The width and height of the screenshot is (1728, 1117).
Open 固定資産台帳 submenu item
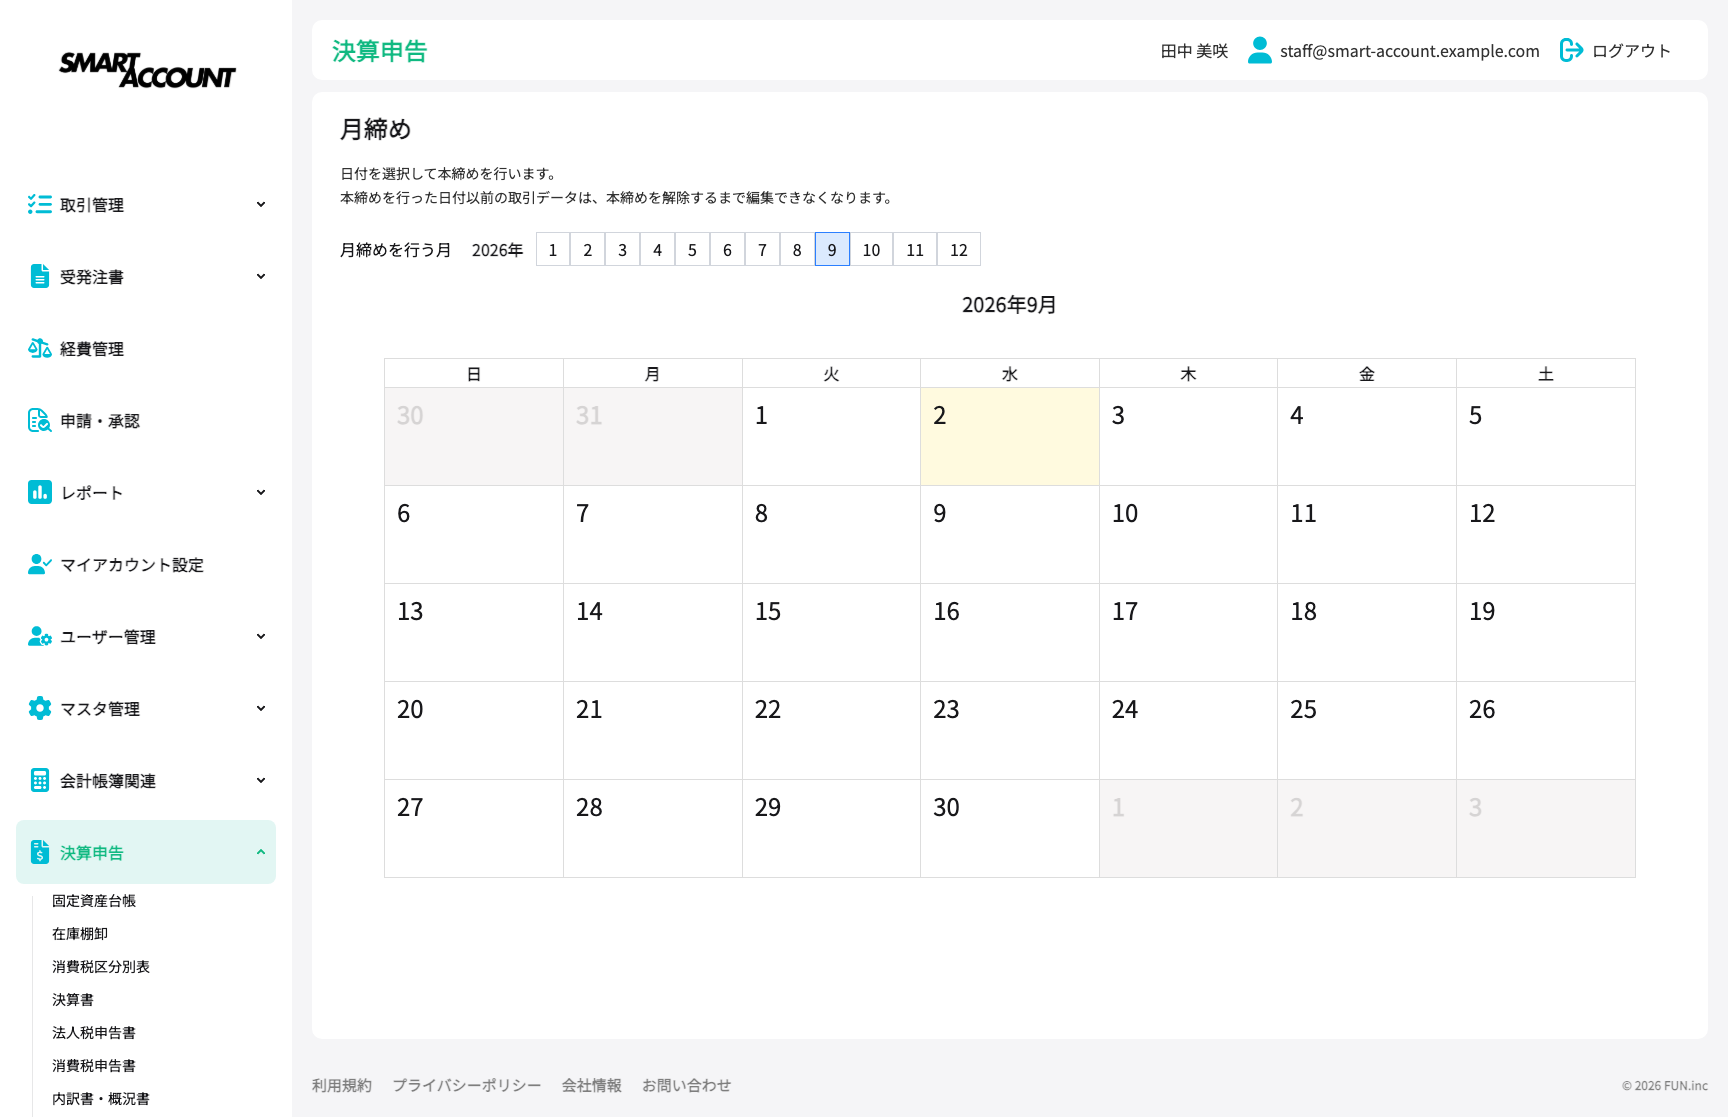[x=94, y=901]
